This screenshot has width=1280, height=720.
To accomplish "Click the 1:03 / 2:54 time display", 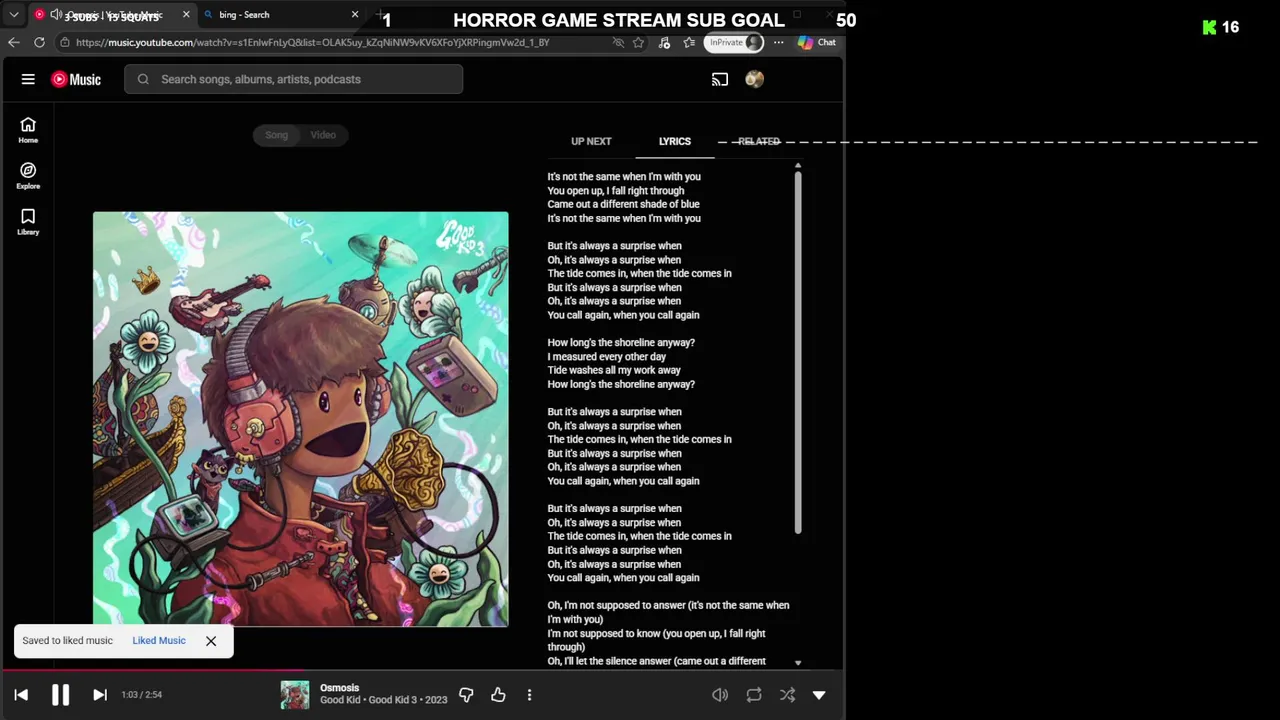I will click(141, 695).
